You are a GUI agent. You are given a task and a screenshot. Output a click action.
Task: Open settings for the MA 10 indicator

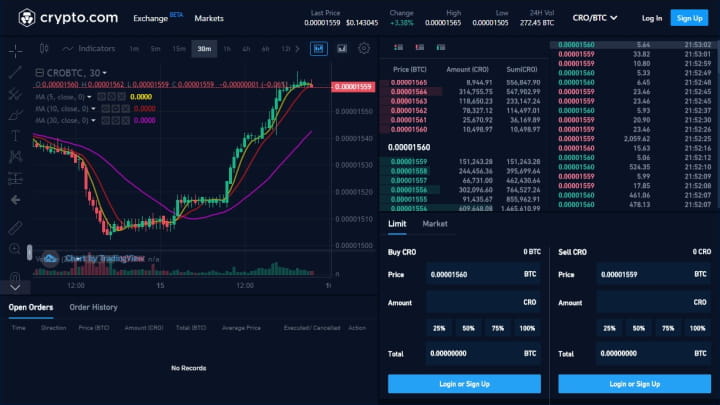click(116, 109)
